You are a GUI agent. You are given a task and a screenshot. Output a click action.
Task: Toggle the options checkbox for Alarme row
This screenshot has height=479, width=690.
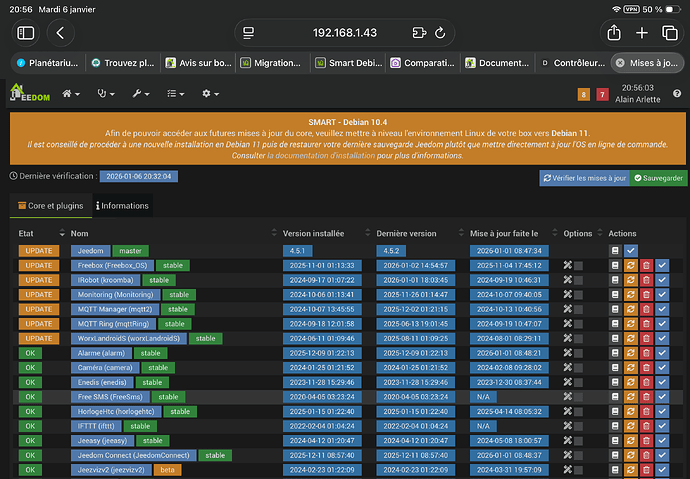579,354
